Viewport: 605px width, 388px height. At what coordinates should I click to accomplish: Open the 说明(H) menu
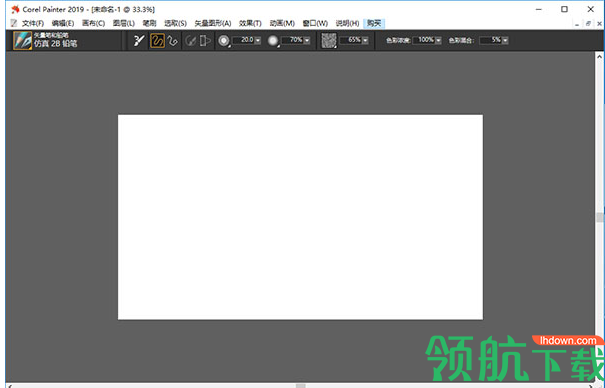[347, 24]
